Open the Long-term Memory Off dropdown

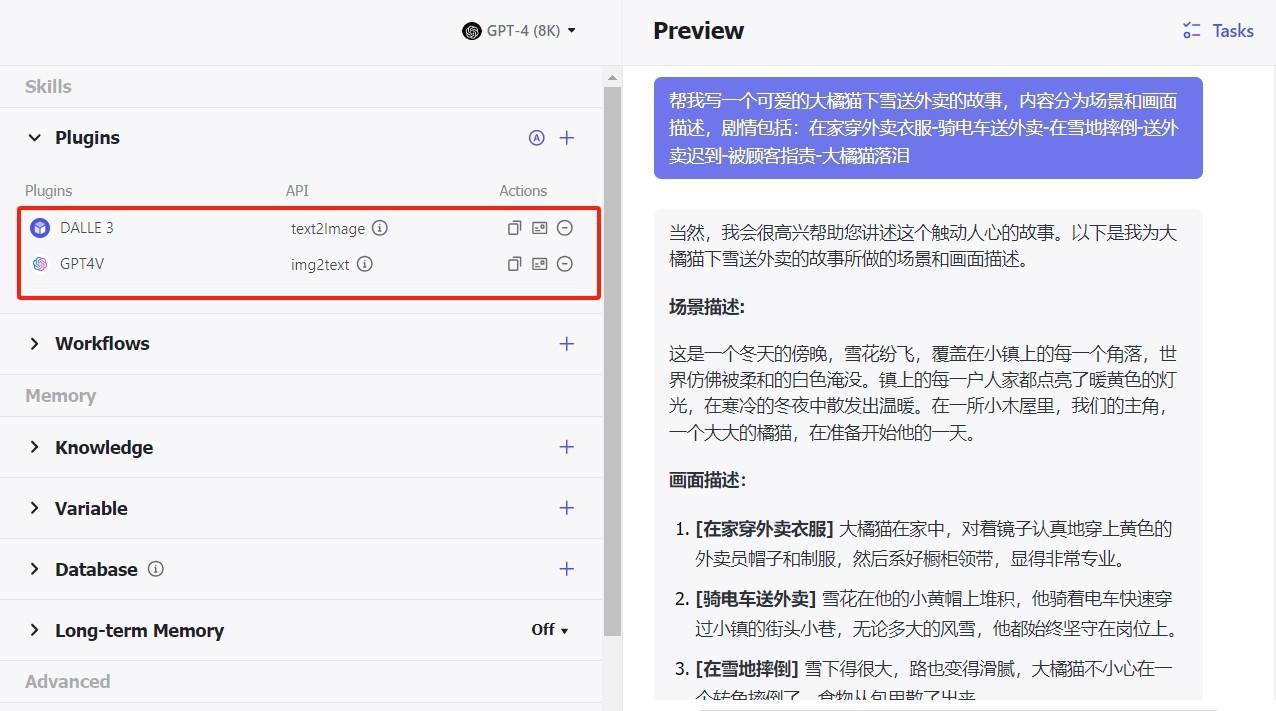tap(550, 630)
